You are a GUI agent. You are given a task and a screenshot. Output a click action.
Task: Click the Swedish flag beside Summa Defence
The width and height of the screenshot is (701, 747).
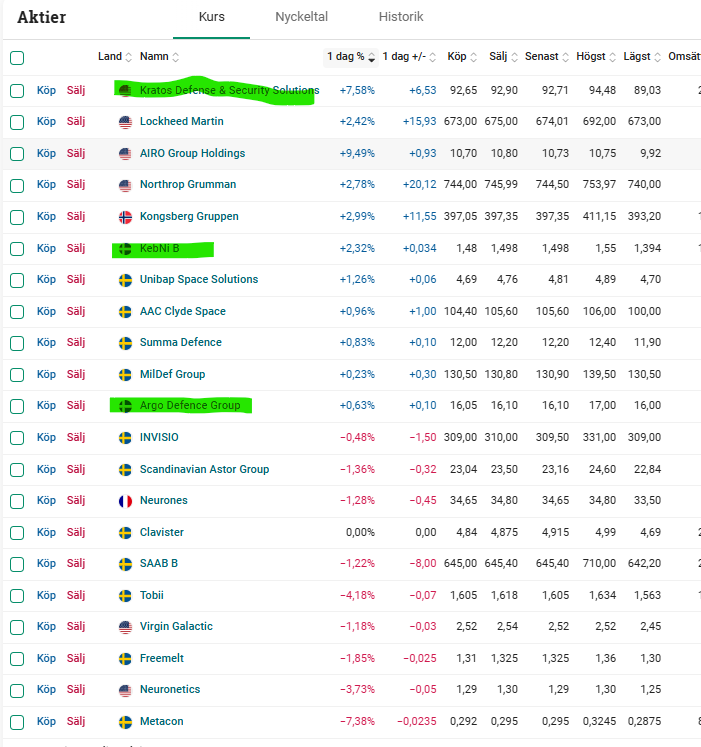(125, 343)
